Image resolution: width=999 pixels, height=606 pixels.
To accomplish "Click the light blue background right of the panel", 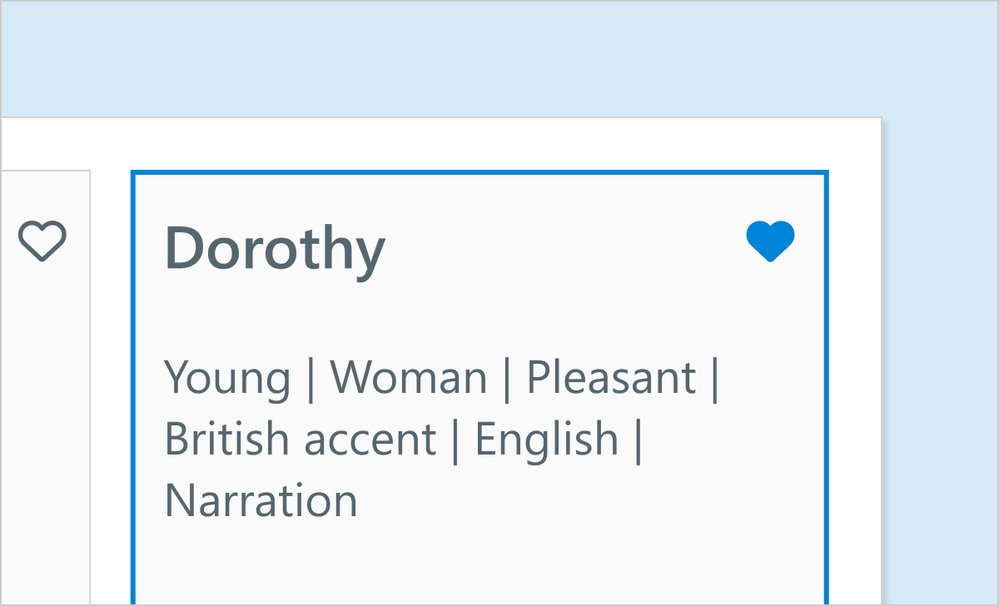I will click(940, 350).
